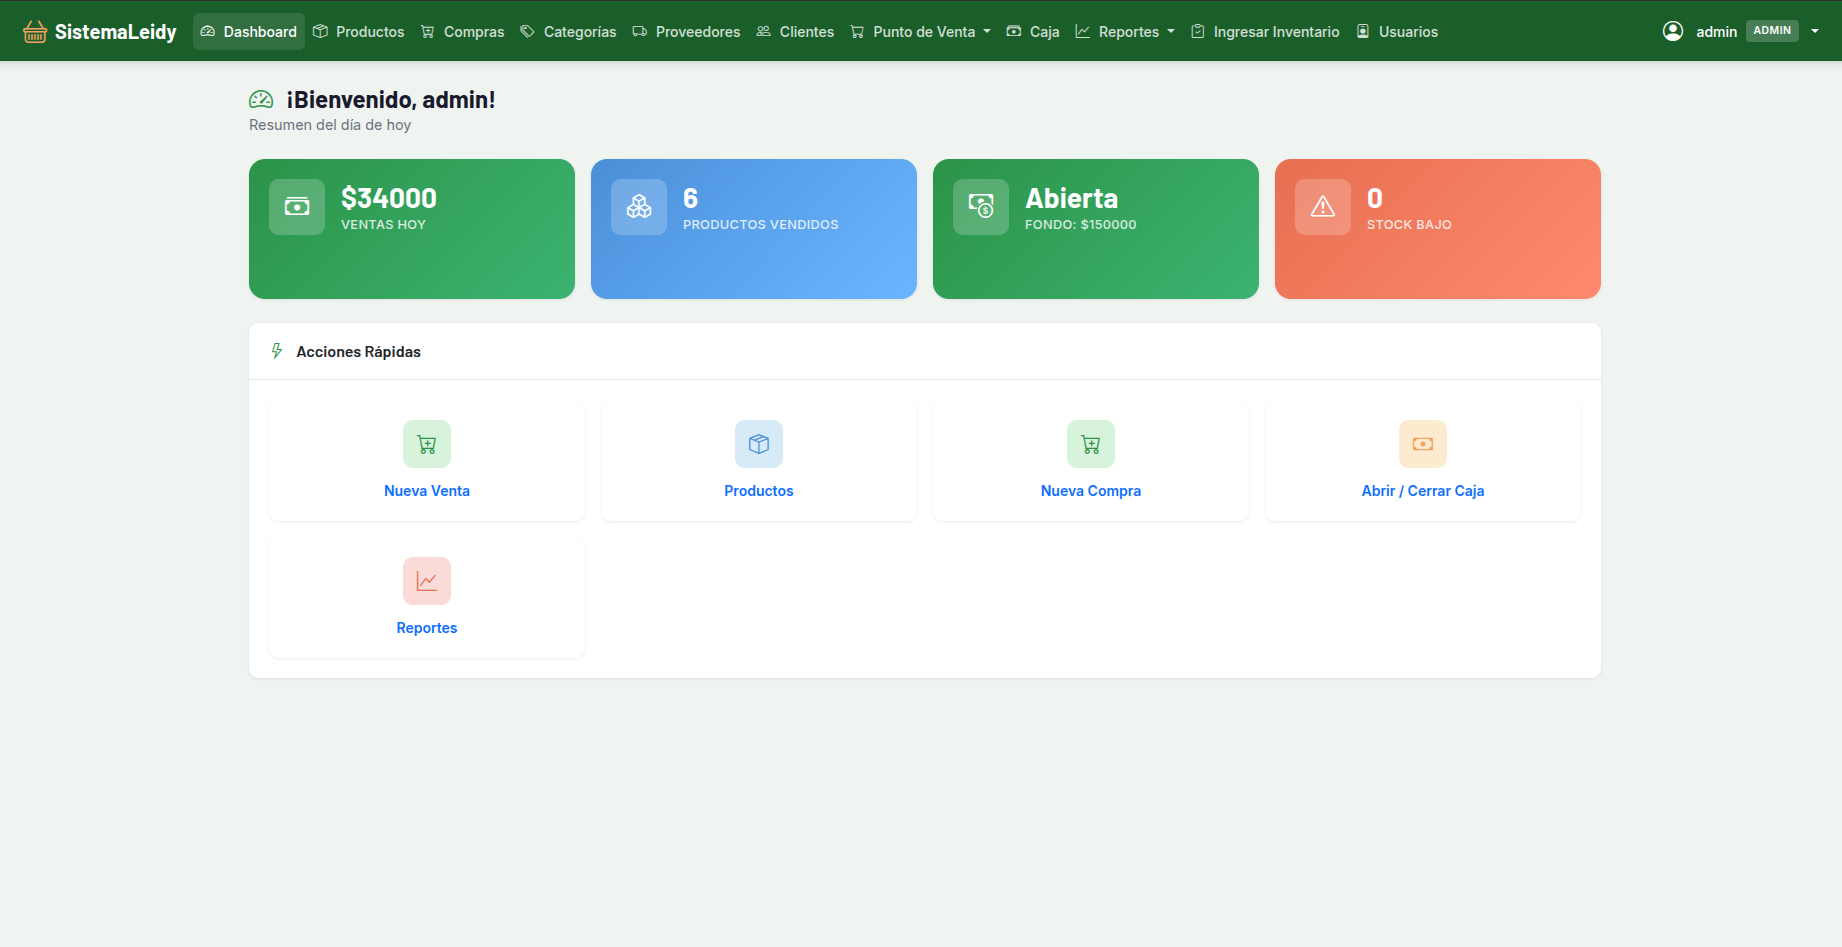Open the Usuarios navbar menu item
The height and width of the screenshot is (947, 1842).
1397,32
